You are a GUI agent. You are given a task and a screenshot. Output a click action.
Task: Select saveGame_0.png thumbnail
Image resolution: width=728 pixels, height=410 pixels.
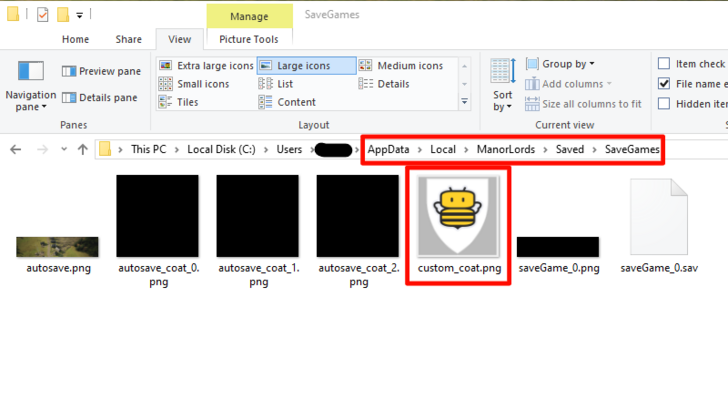pos(558,247)
